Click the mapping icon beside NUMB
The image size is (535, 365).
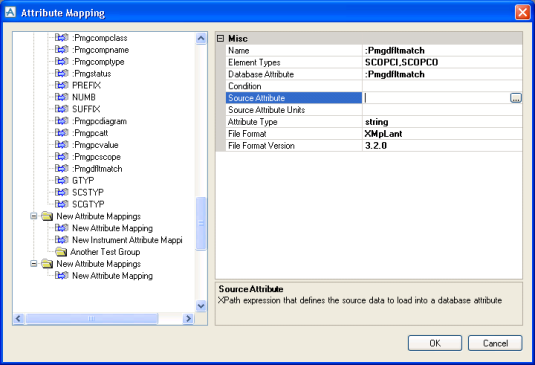click(x=61, y=97)
